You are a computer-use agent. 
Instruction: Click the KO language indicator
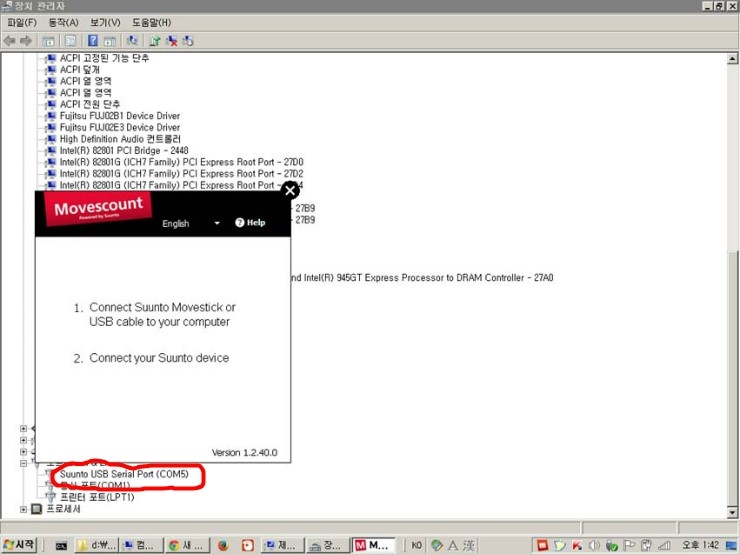pyautogui.click(x=416, y=546)
